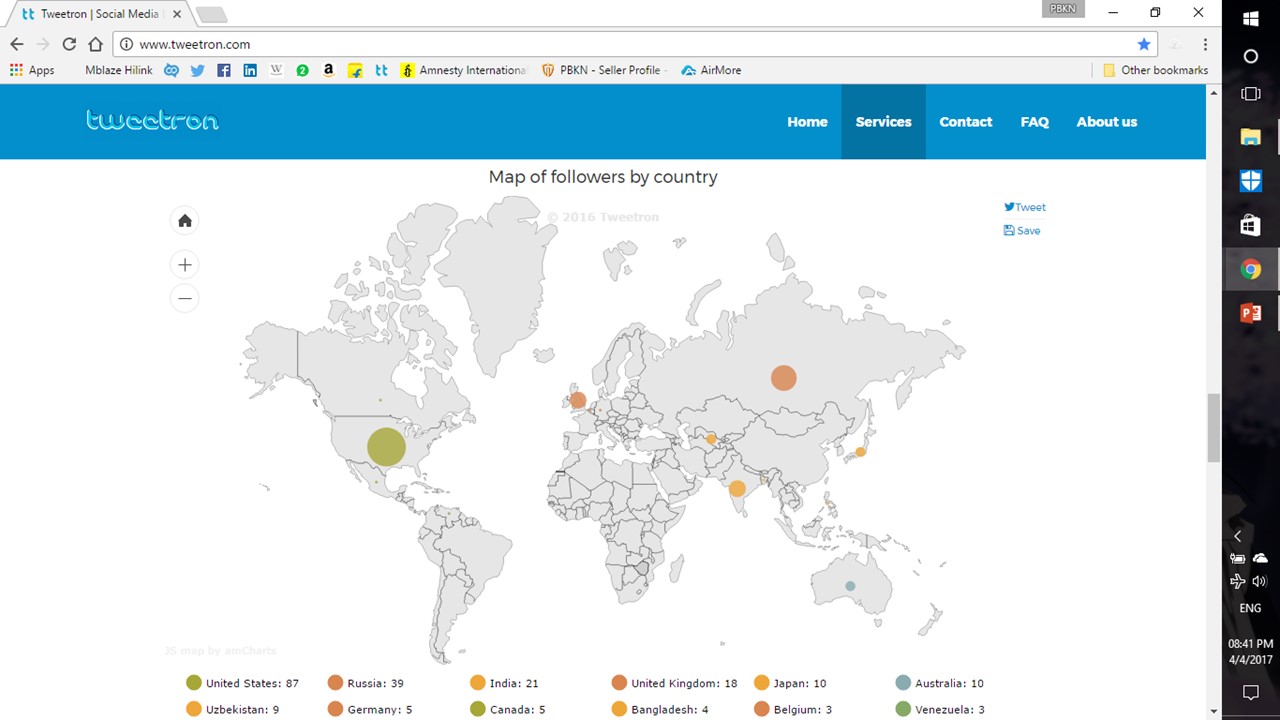
Task: Open the Twitter bookmark icon
Action: coord(197,70)
